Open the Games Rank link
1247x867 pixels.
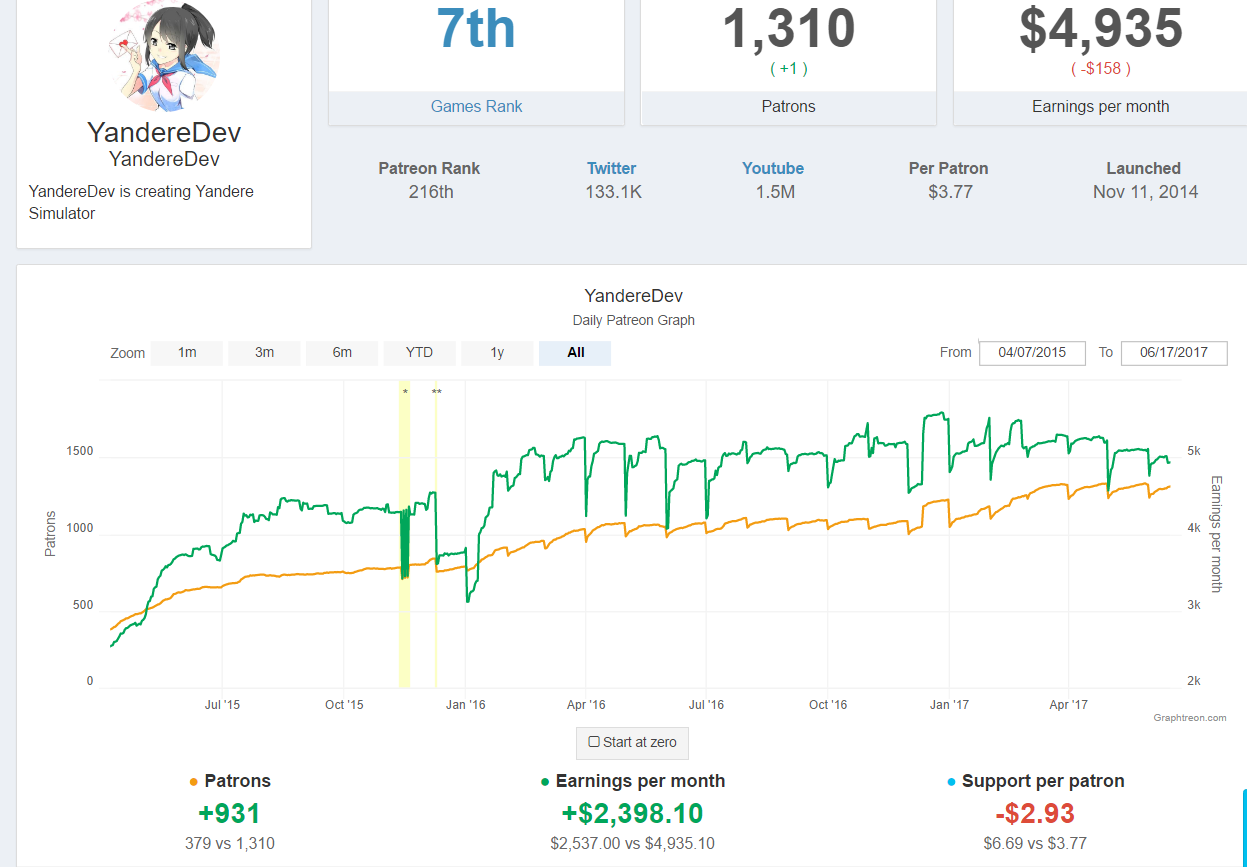[477, 106]
